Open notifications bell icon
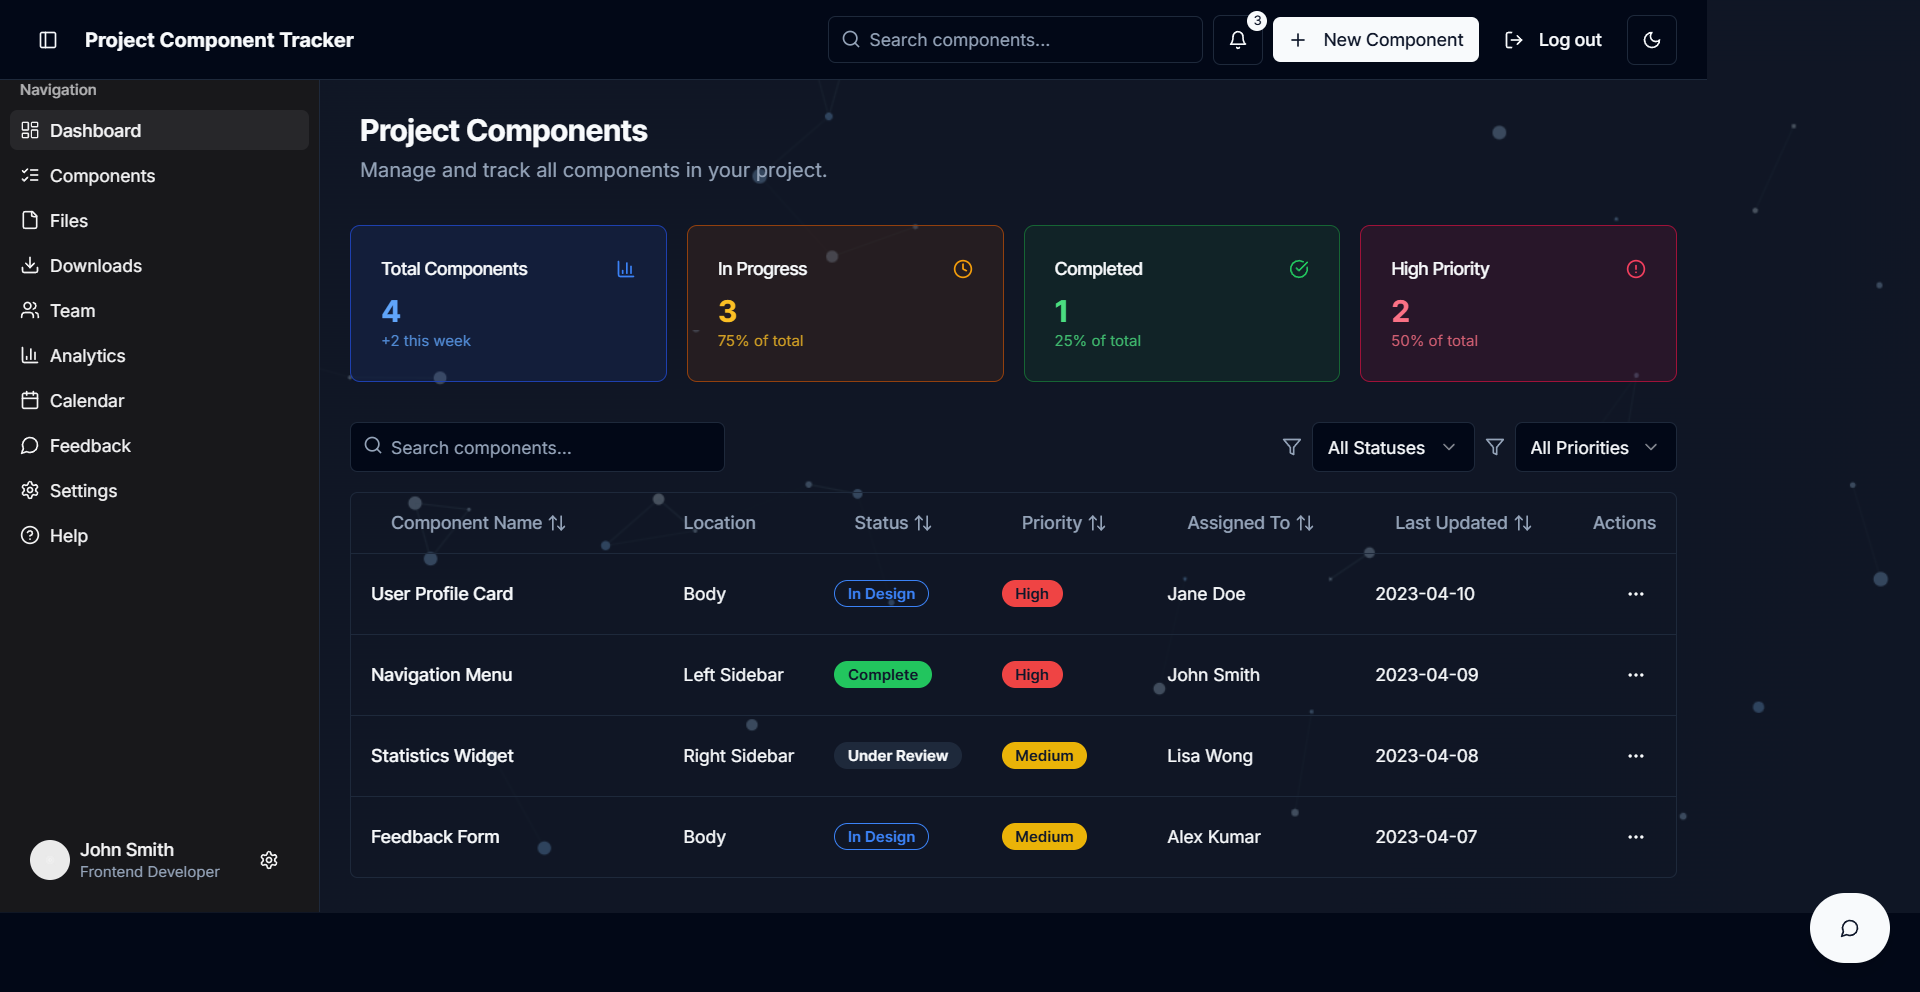The height and width of the screenshot is (992, 1920). click(1238, 40)
